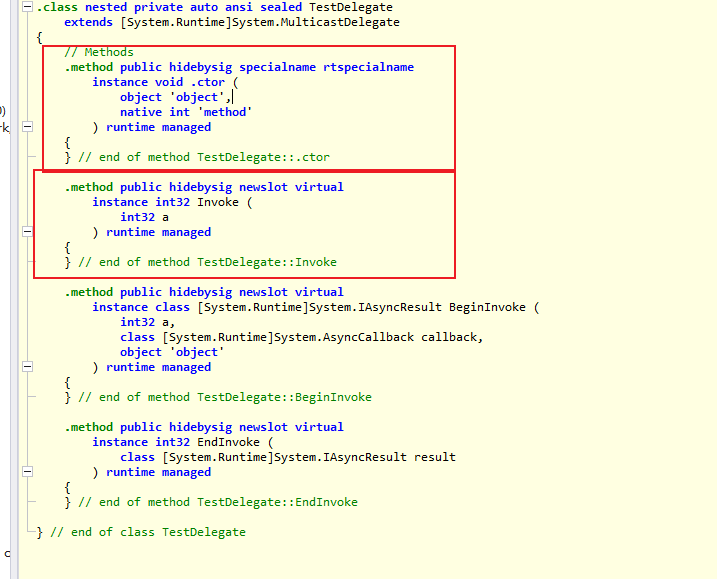Viewport: 717px width, 579px height.
Task: Click 'System.IAsyncResult' on the BeginInvoke line
Action: pos(375,307)
